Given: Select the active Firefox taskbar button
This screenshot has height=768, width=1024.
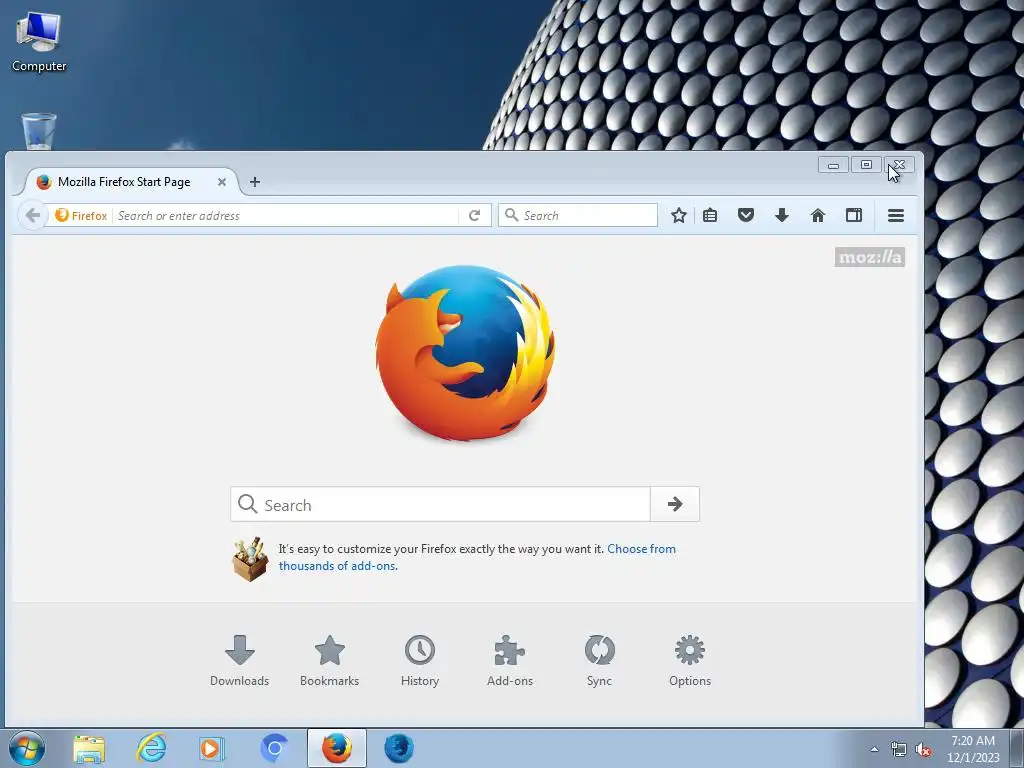Looking at the screenshot, I should pos(337,748).
